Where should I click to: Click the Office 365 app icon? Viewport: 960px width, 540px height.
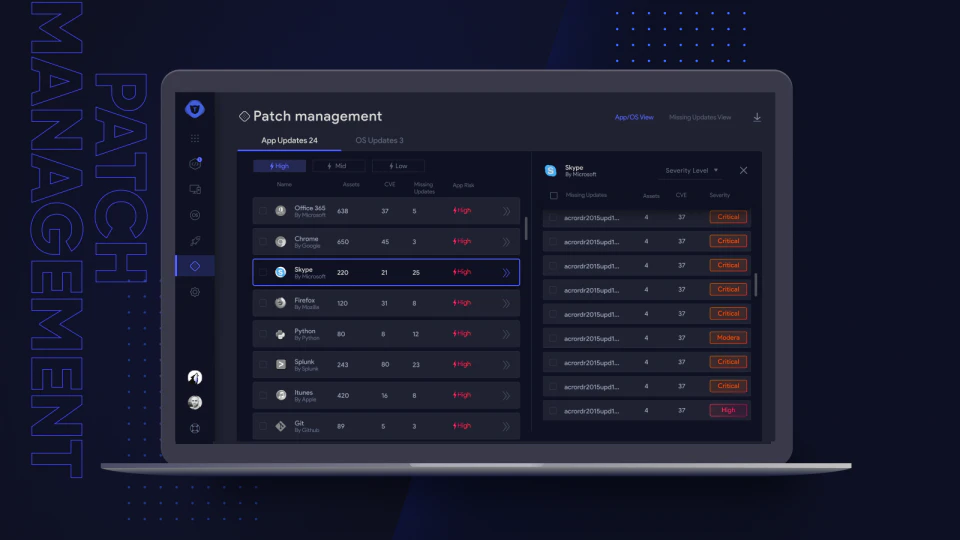(280, 211)
